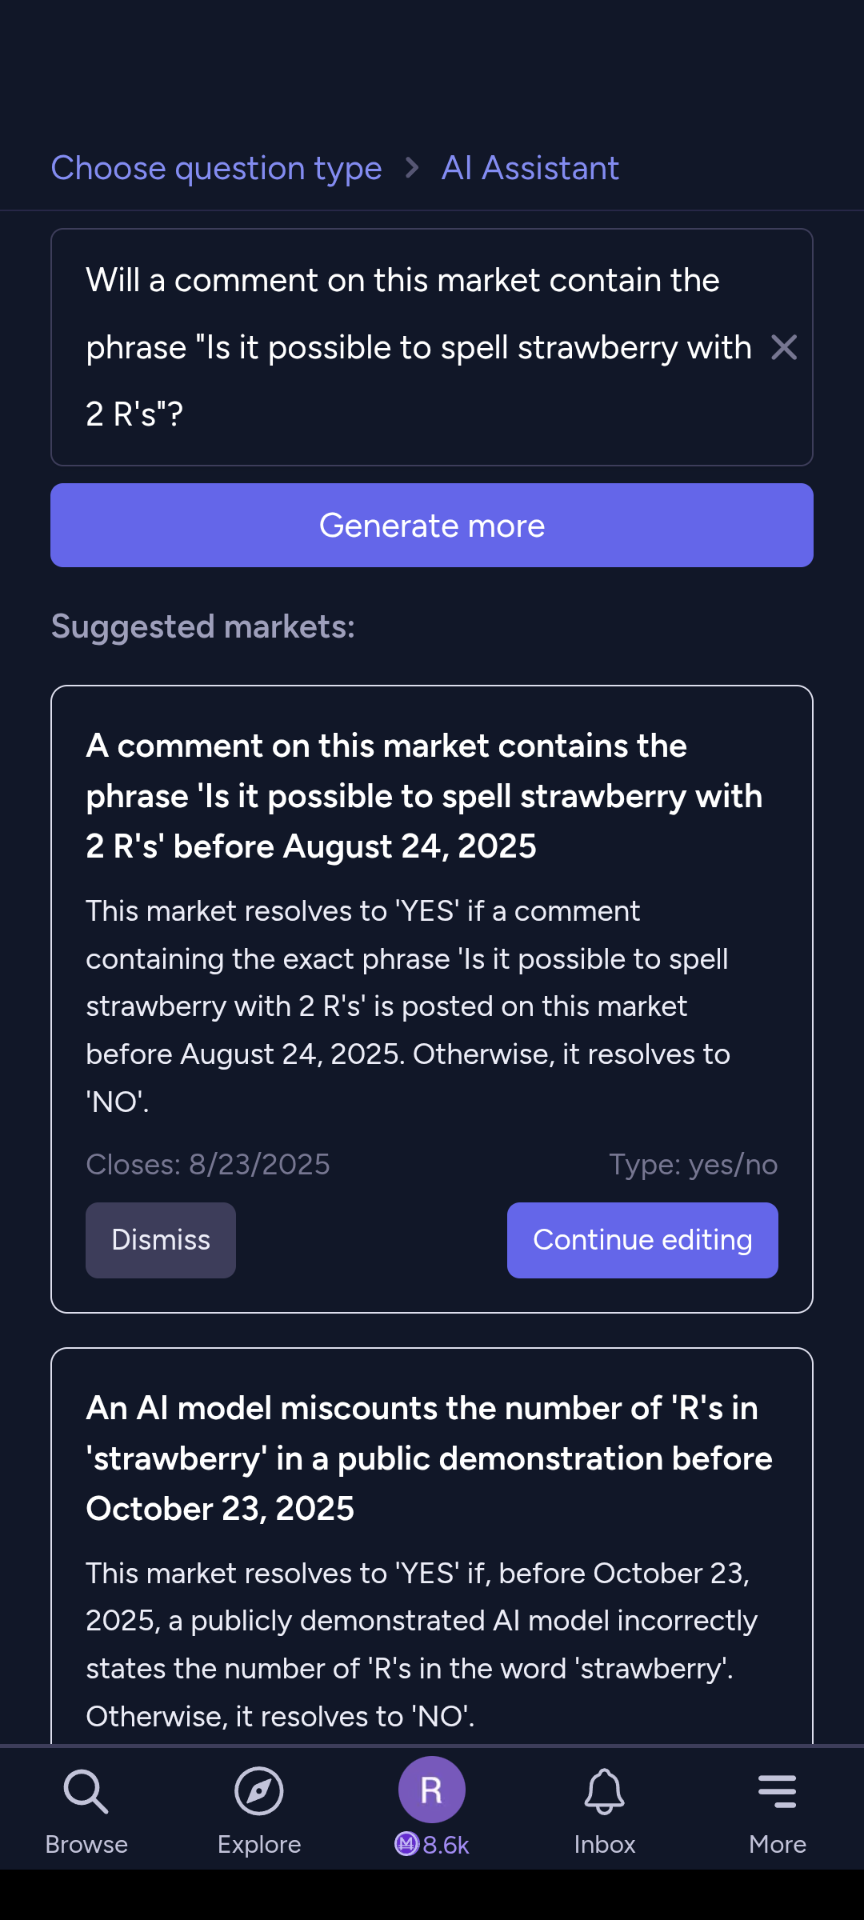Viewport: 864px width, 1920px height.
Task: Clear the question prompt with X icon
Action: point(784,347)
